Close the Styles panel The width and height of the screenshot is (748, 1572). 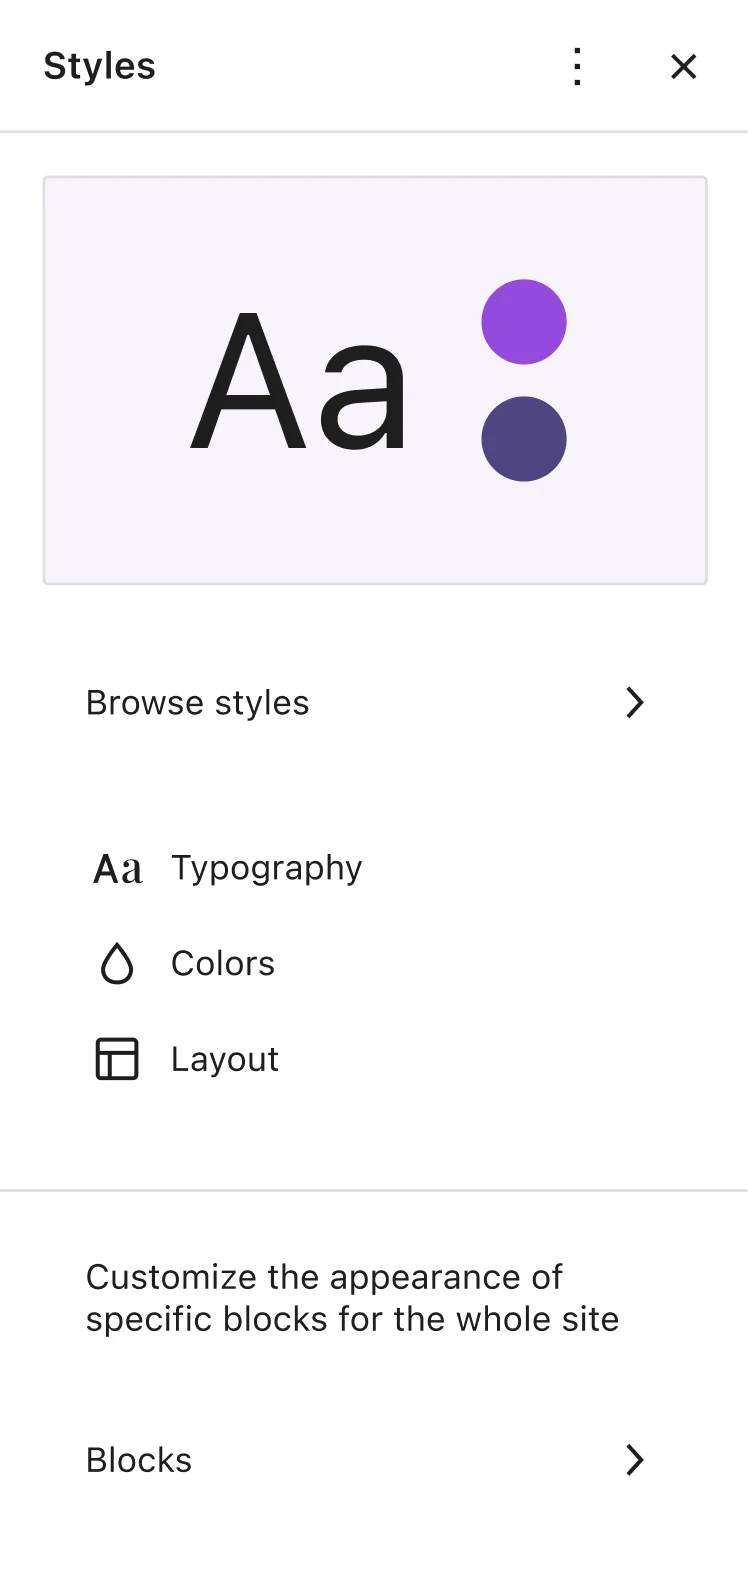(684, 66)
